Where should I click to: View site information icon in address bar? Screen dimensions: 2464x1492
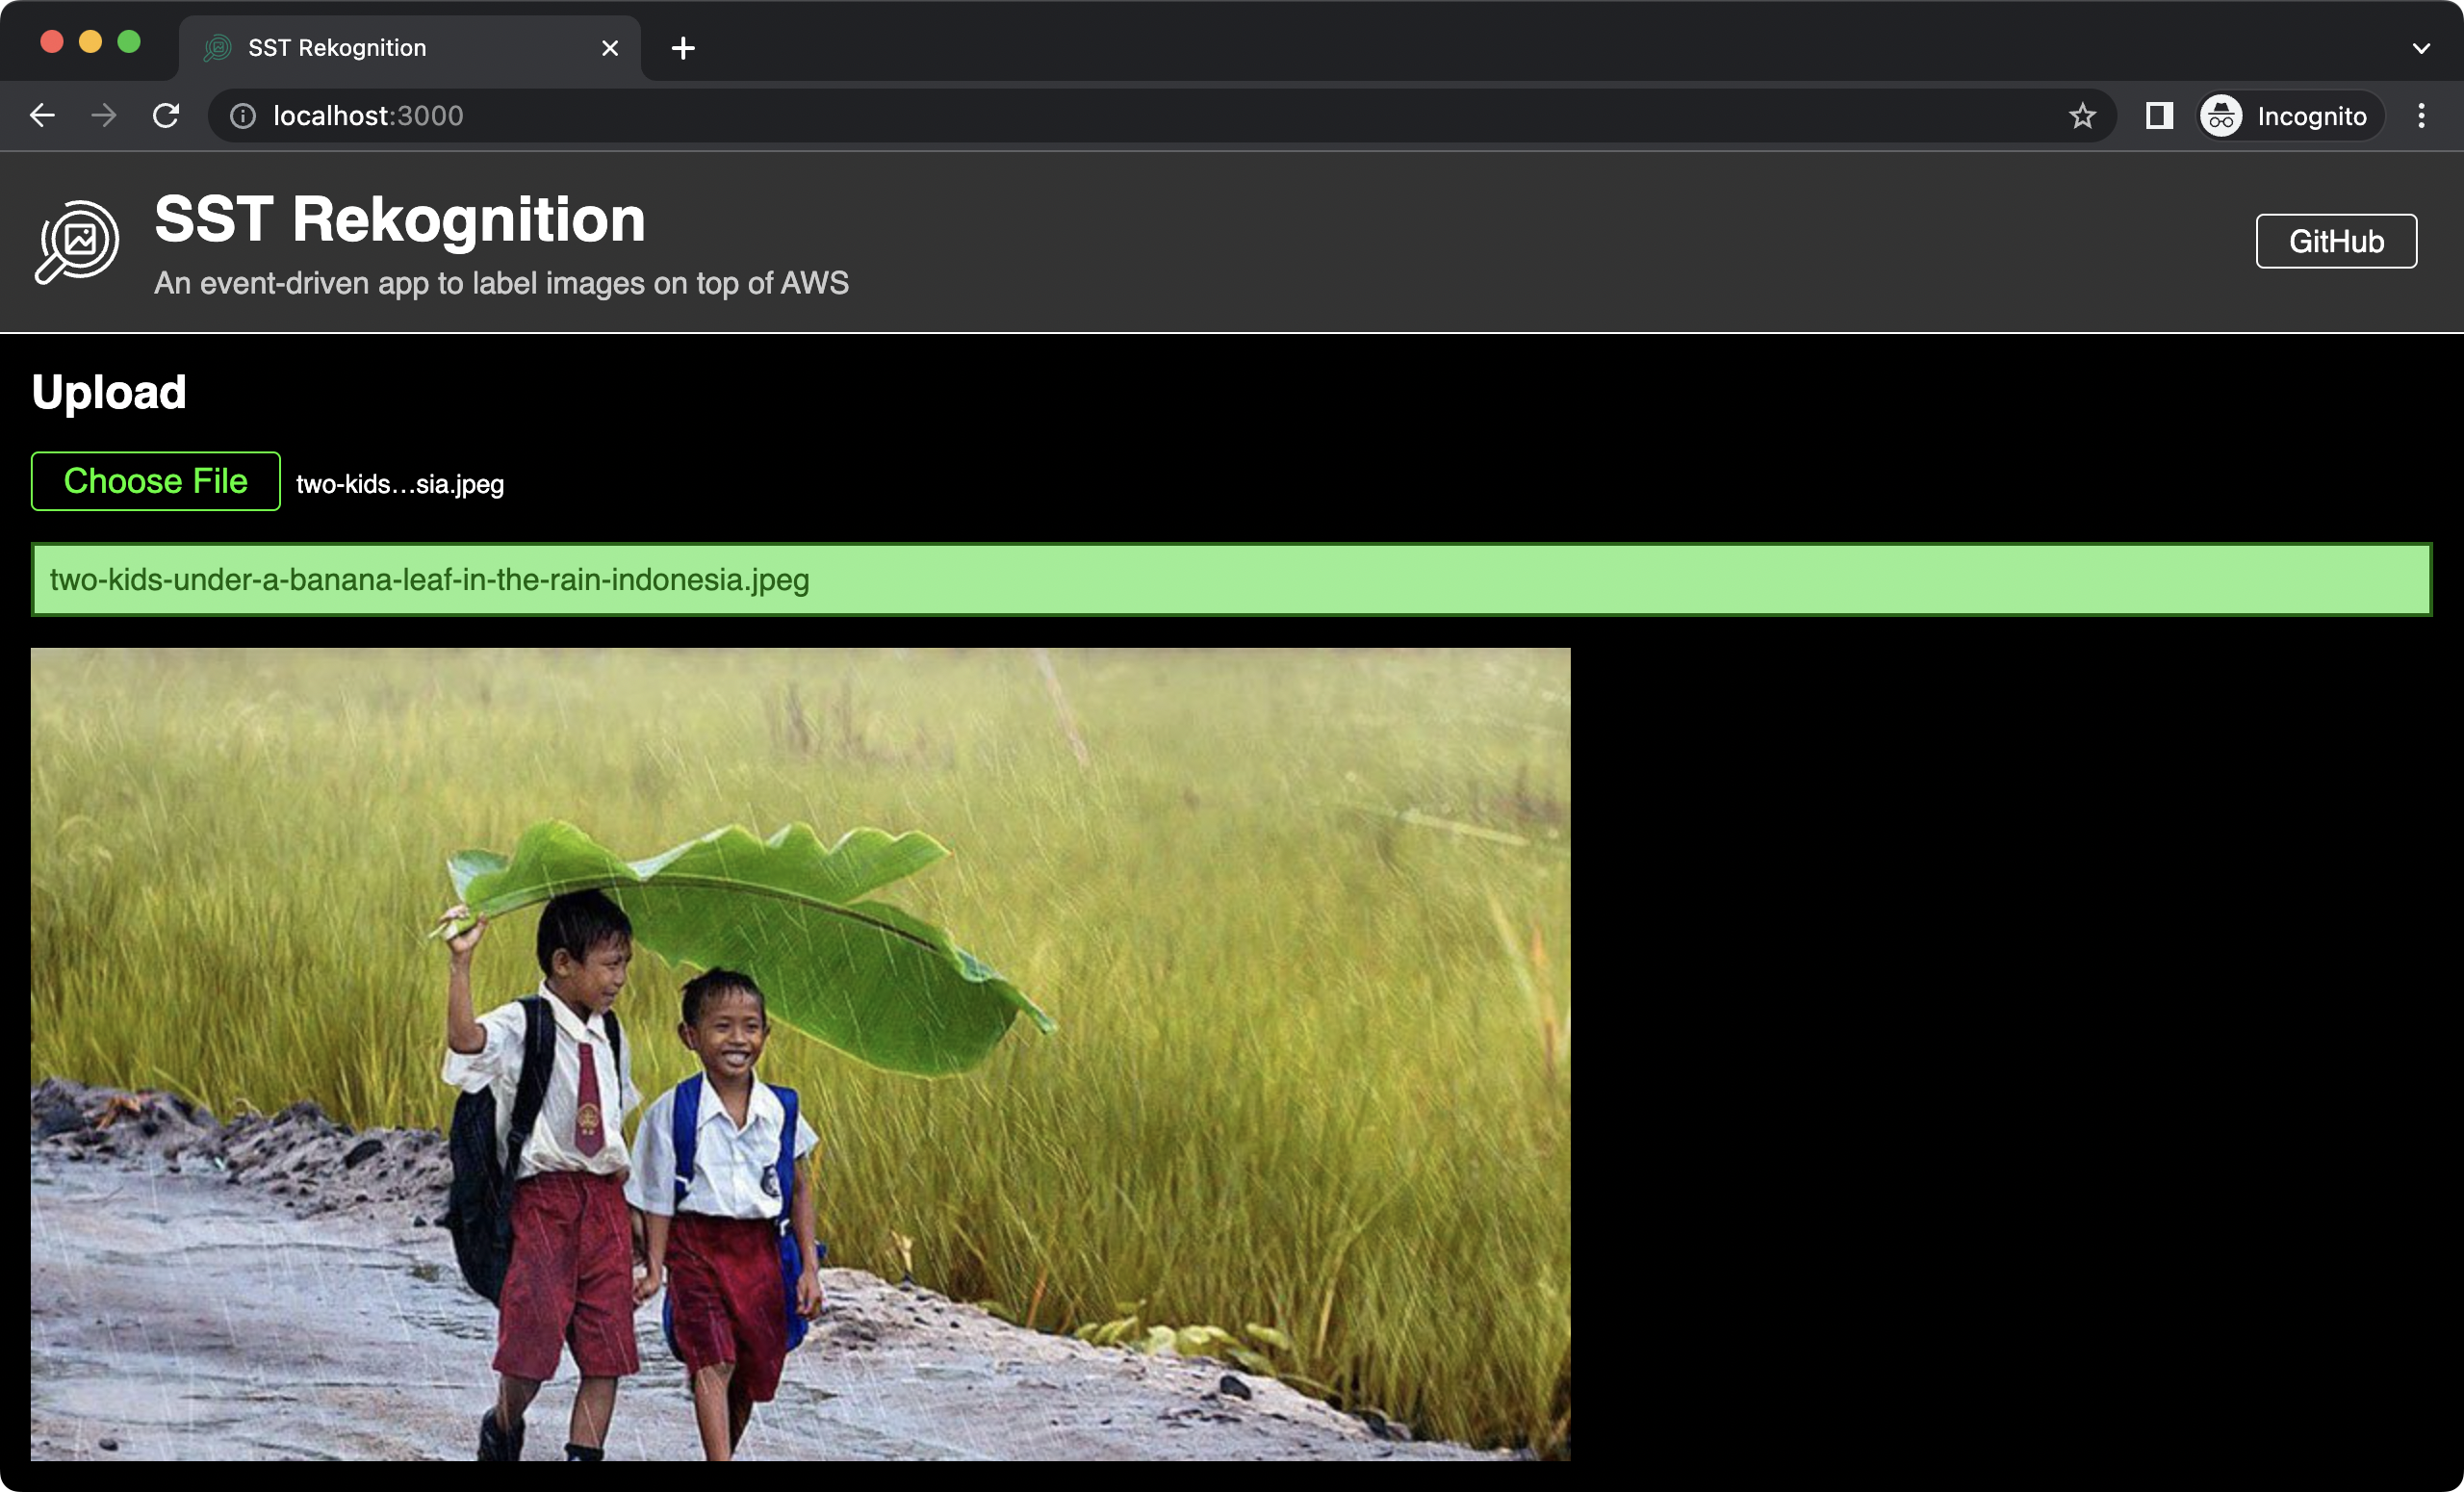point(243,116)
